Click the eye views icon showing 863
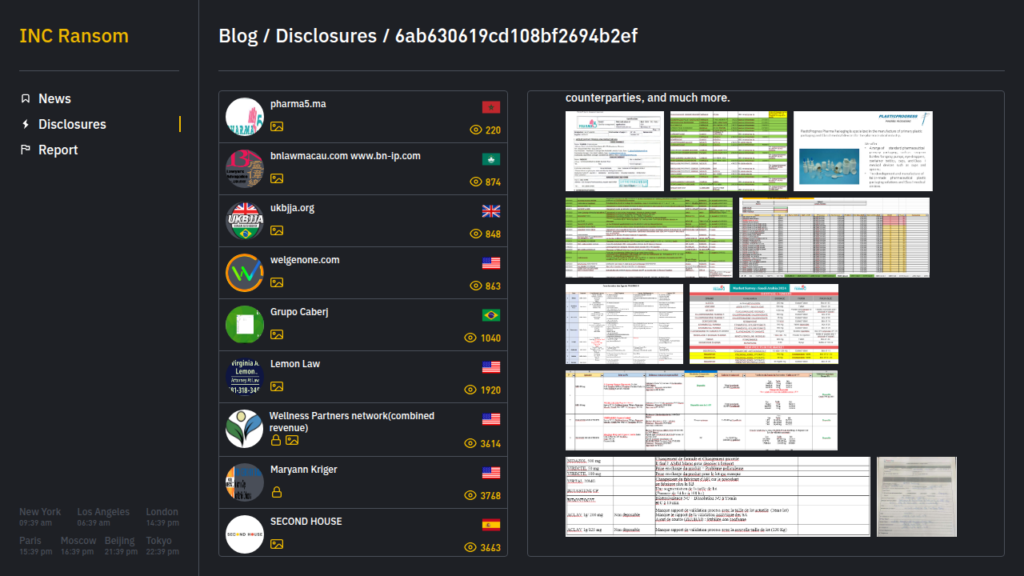 475,285
